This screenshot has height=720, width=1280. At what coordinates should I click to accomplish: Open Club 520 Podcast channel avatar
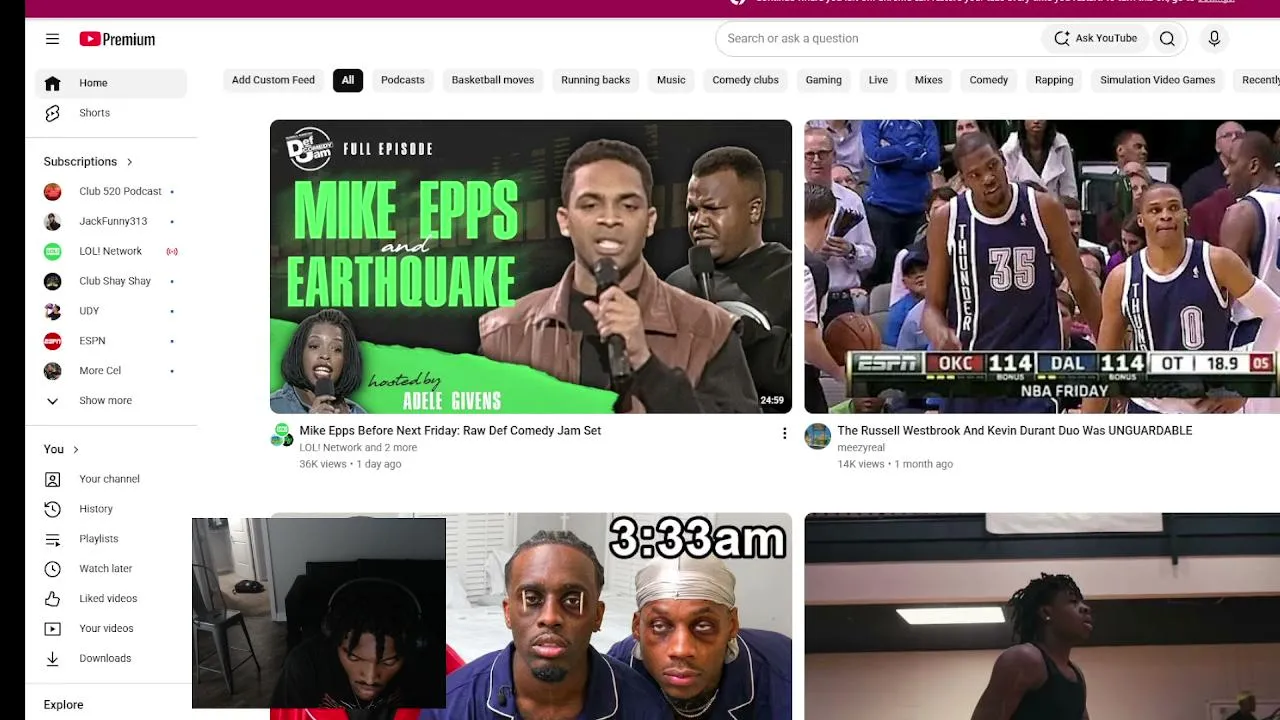click(x=53, y=191)
